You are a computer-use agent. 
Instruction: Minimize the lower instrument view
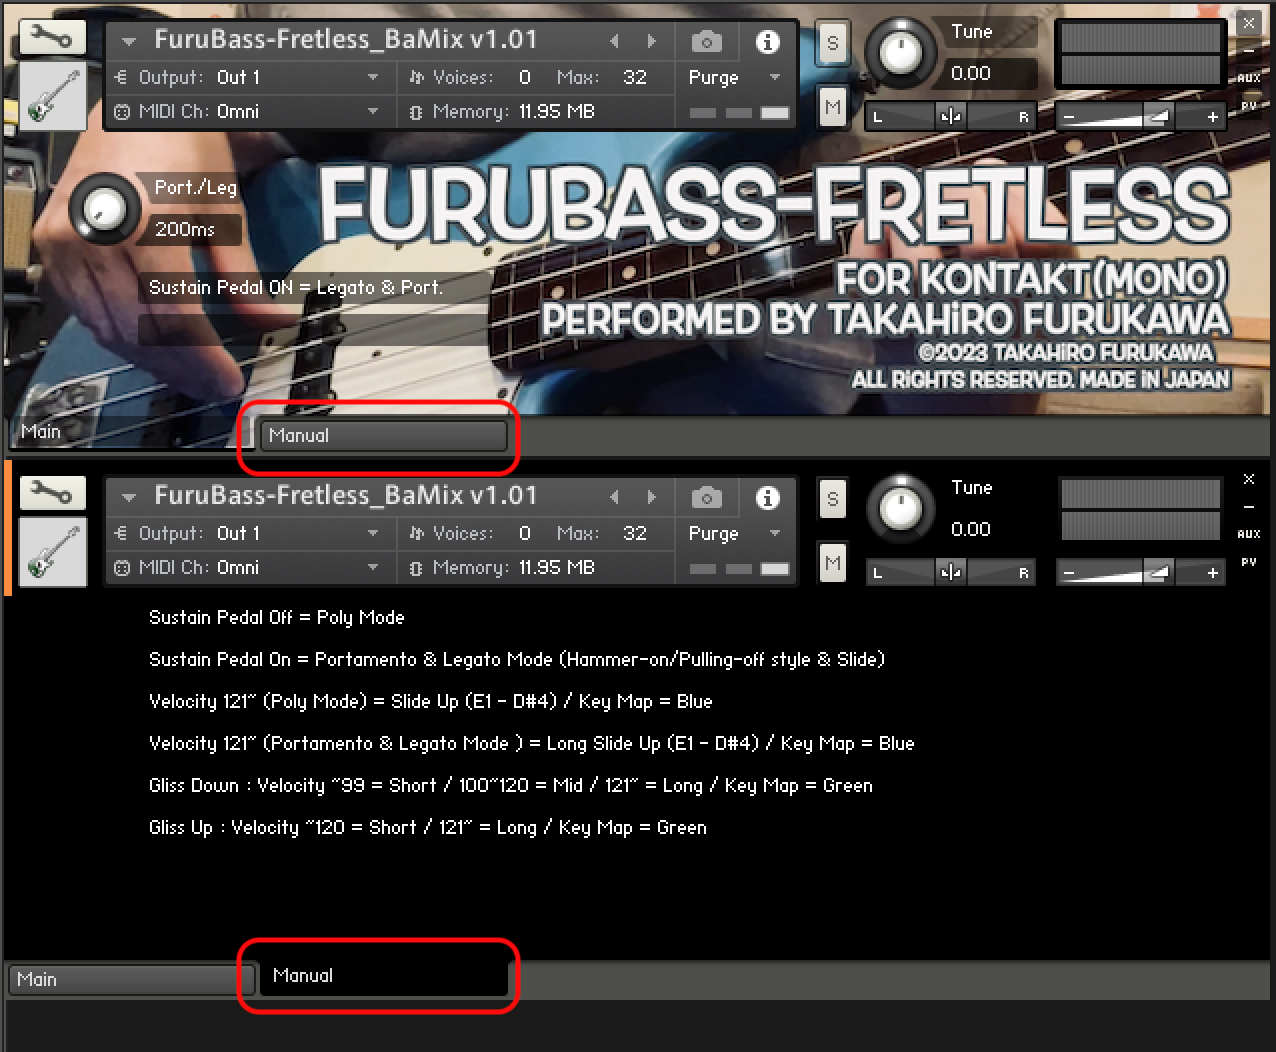point(1249,507)
